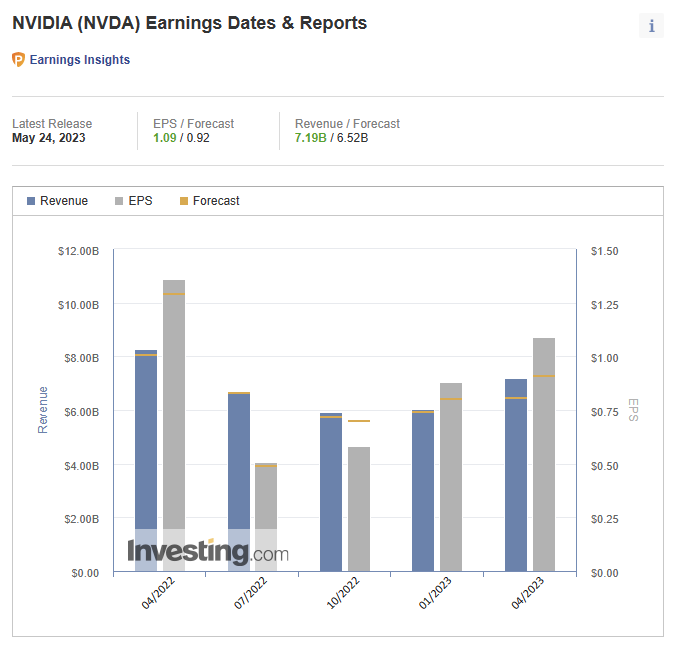Click the 04/2022 revenue bar
Viewport: 676px width, 645px height.
(146, 460)
